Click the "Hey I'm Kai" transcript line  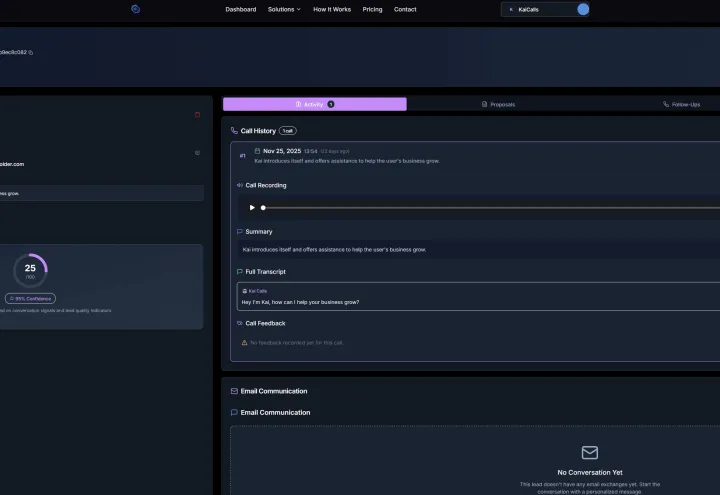coord(300,302)
